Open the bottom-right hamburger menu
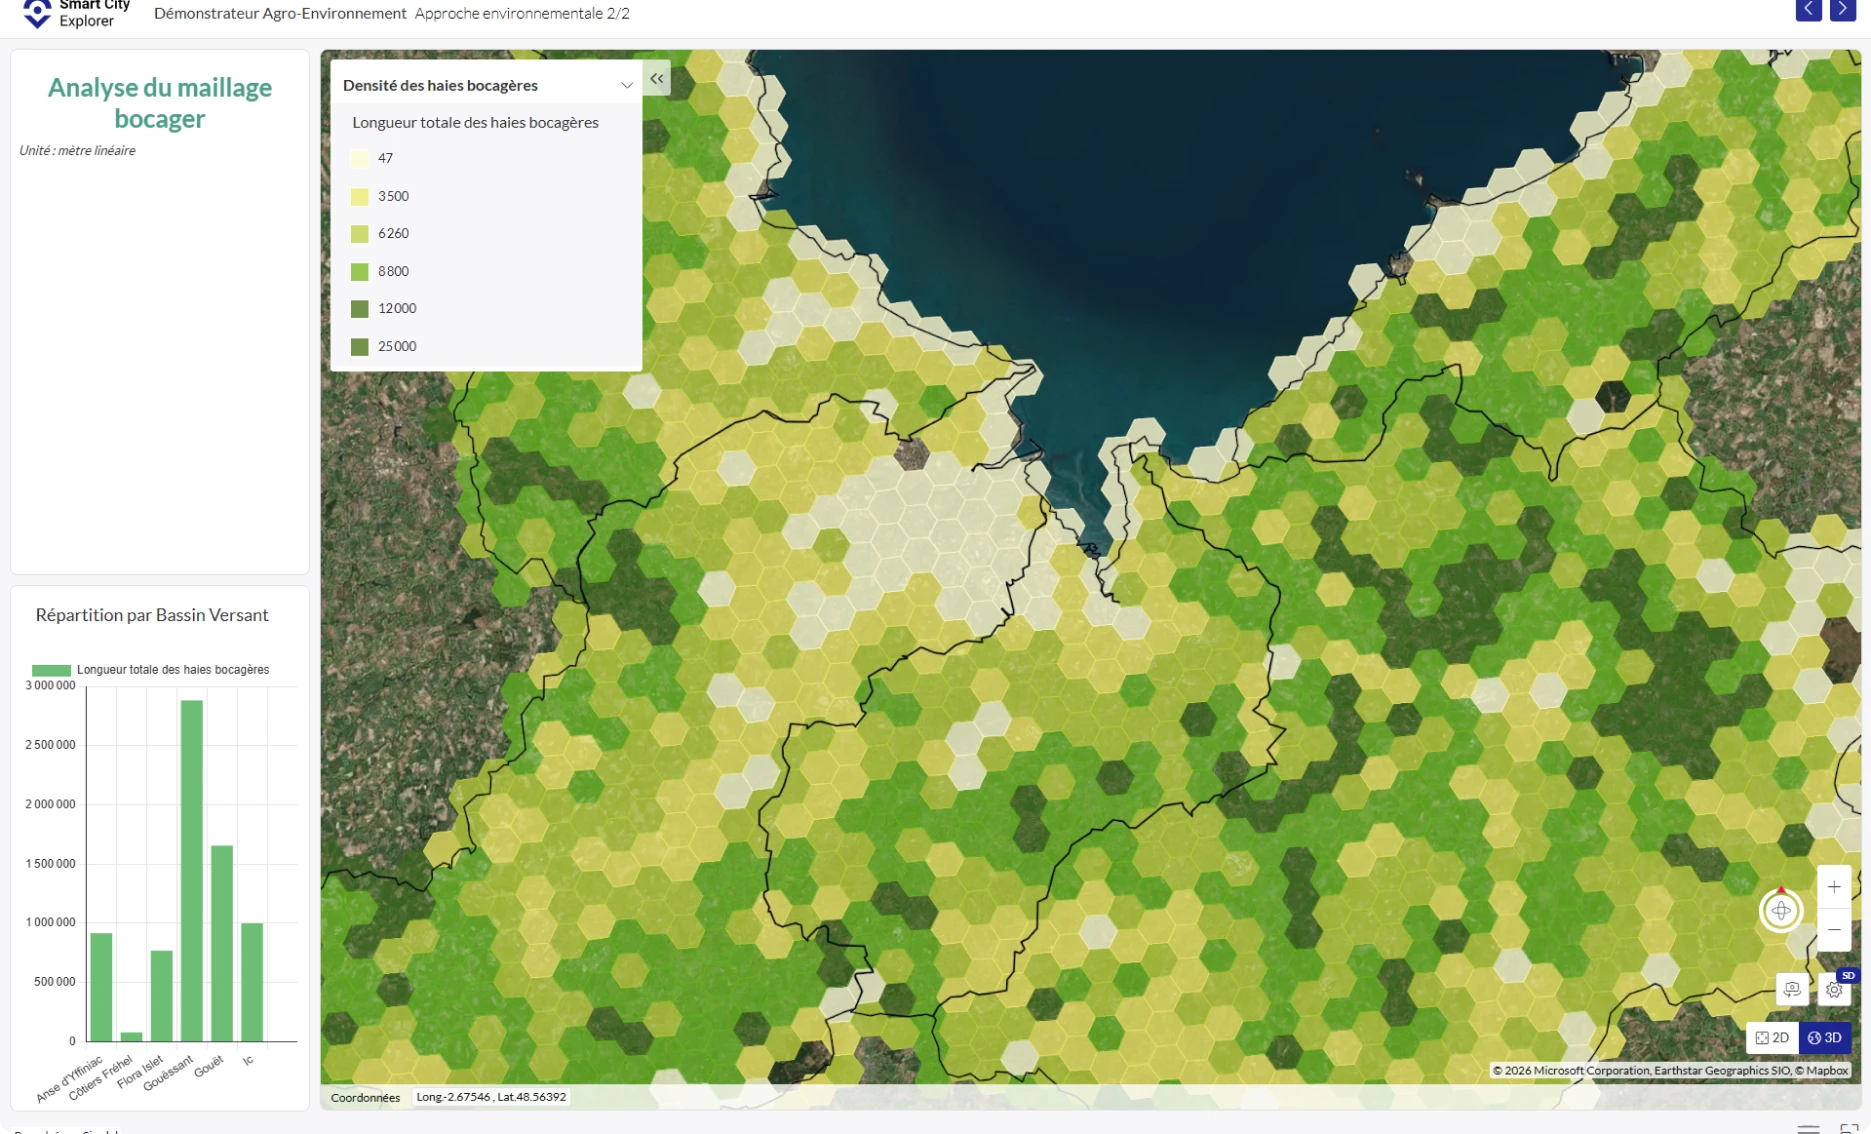1871x1134 pixels. pyautogui.click(x=1808, y=1128)
